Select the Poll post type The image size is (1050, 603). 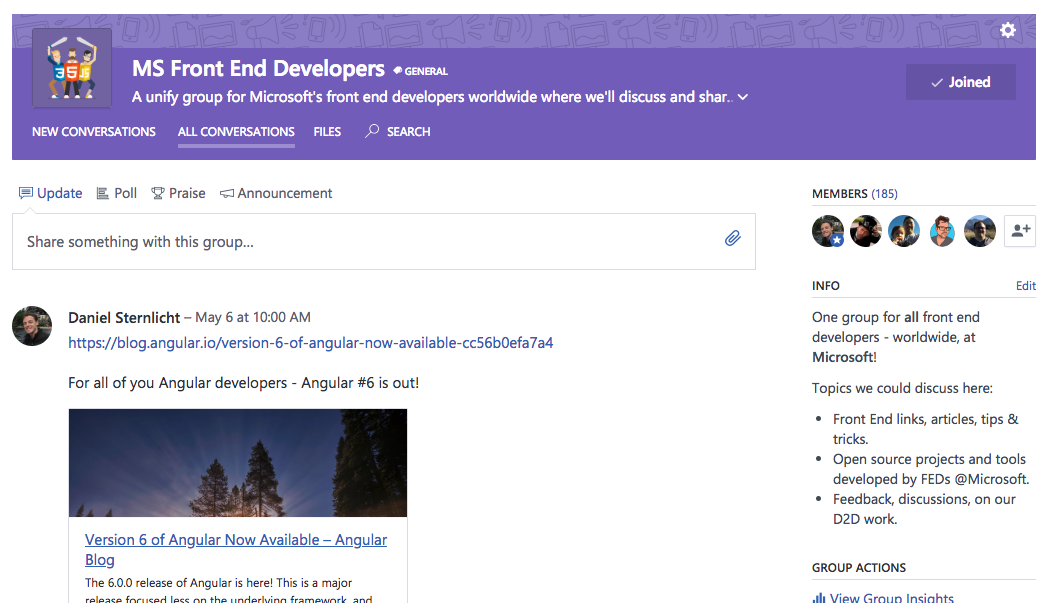pos(117,194)
